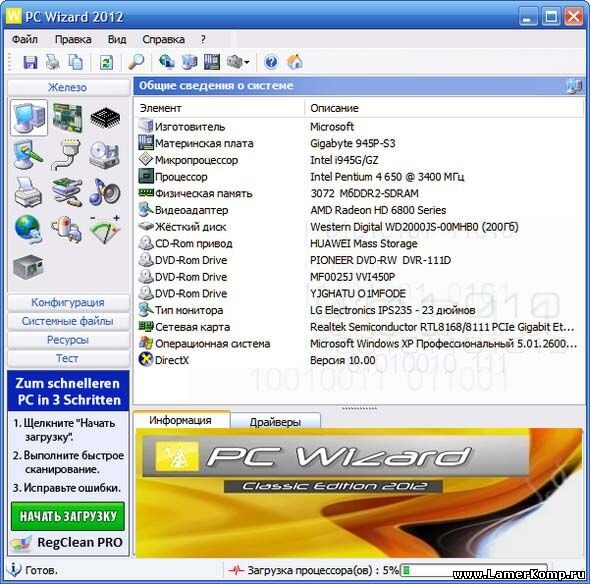Select the Материнская плата row
The width and height of the screenshot is (590, 584).
359,143
